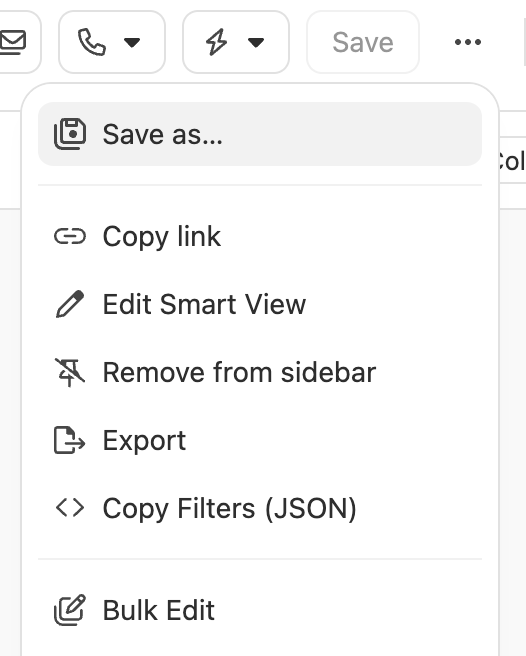The image size is (526, 656).
Task: Click the export file arrow icon
Action: (x=70, y=440)
